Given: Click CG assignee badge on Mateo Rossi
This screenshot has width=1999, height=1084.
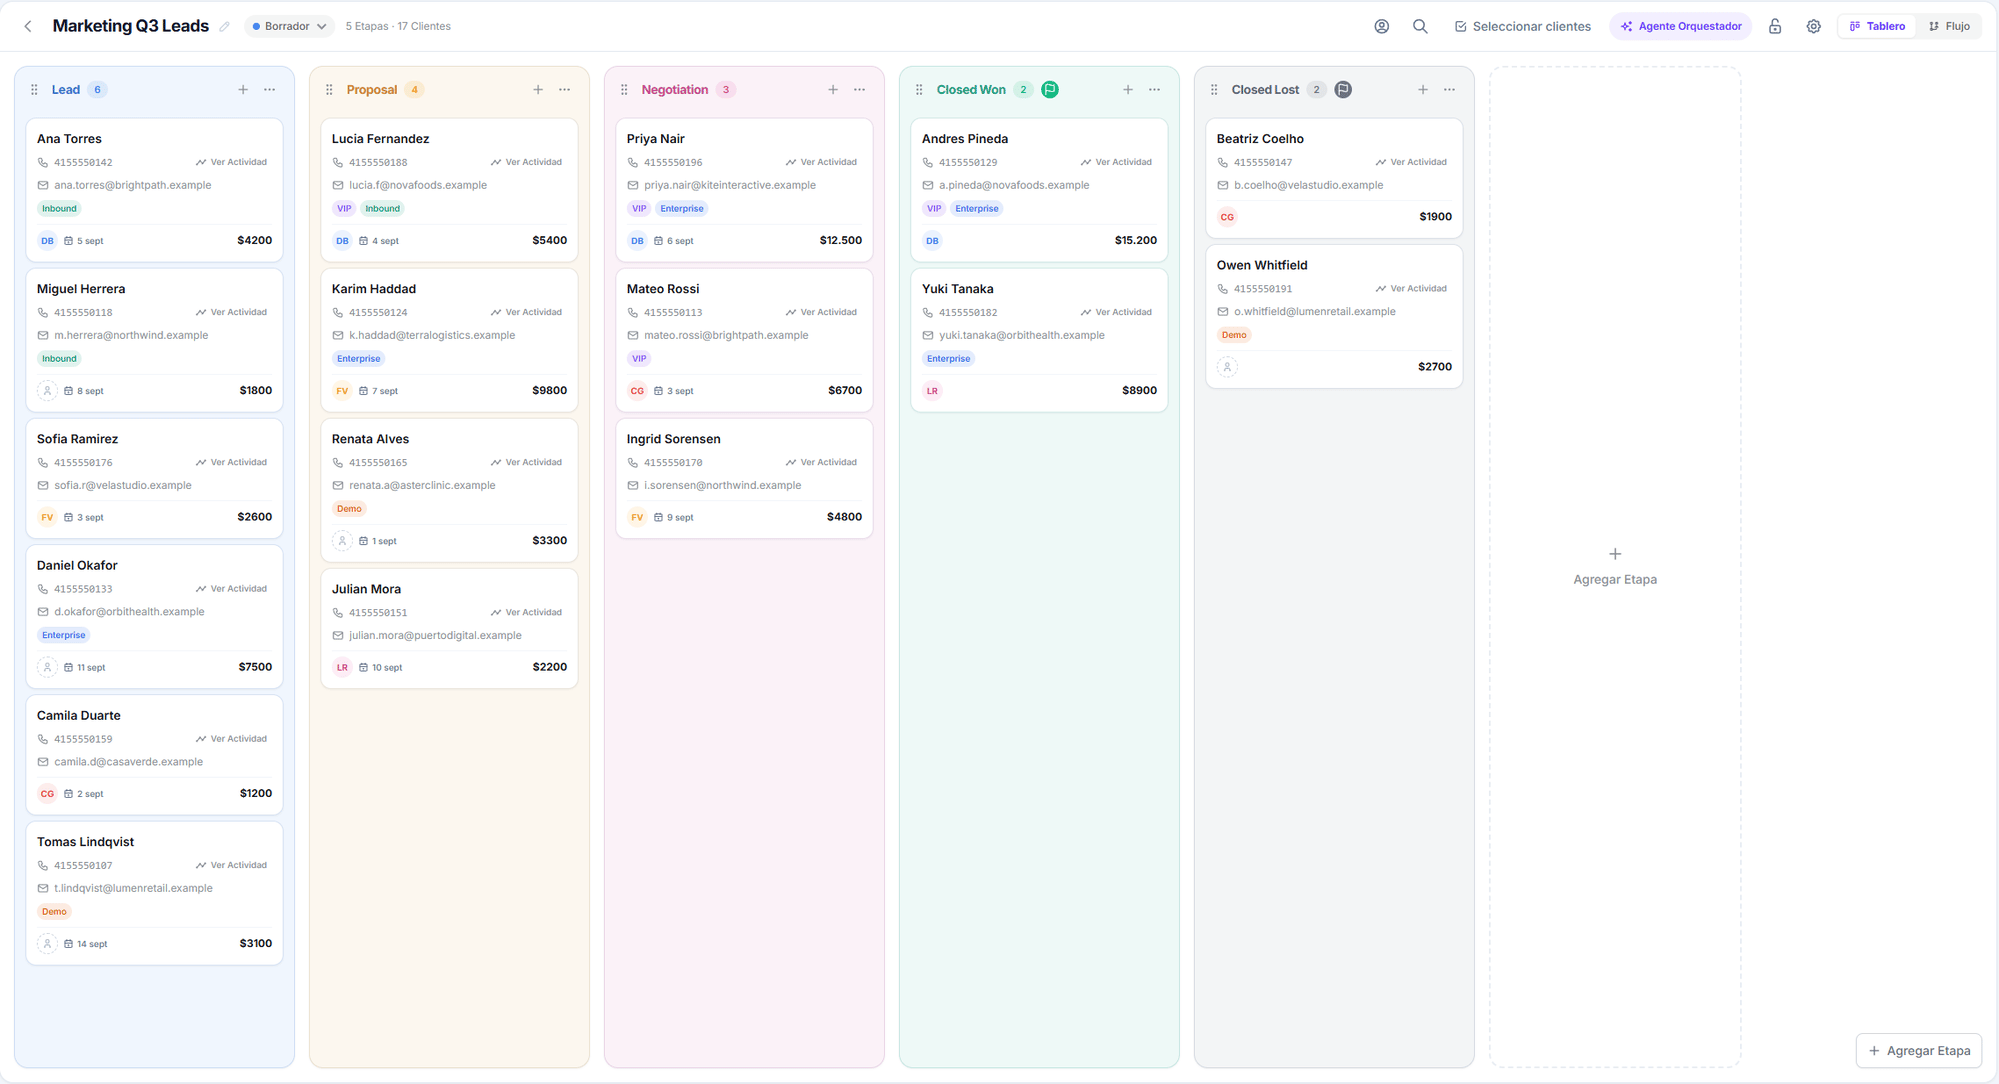Looking at the screenshot, I should coord(637,391).
